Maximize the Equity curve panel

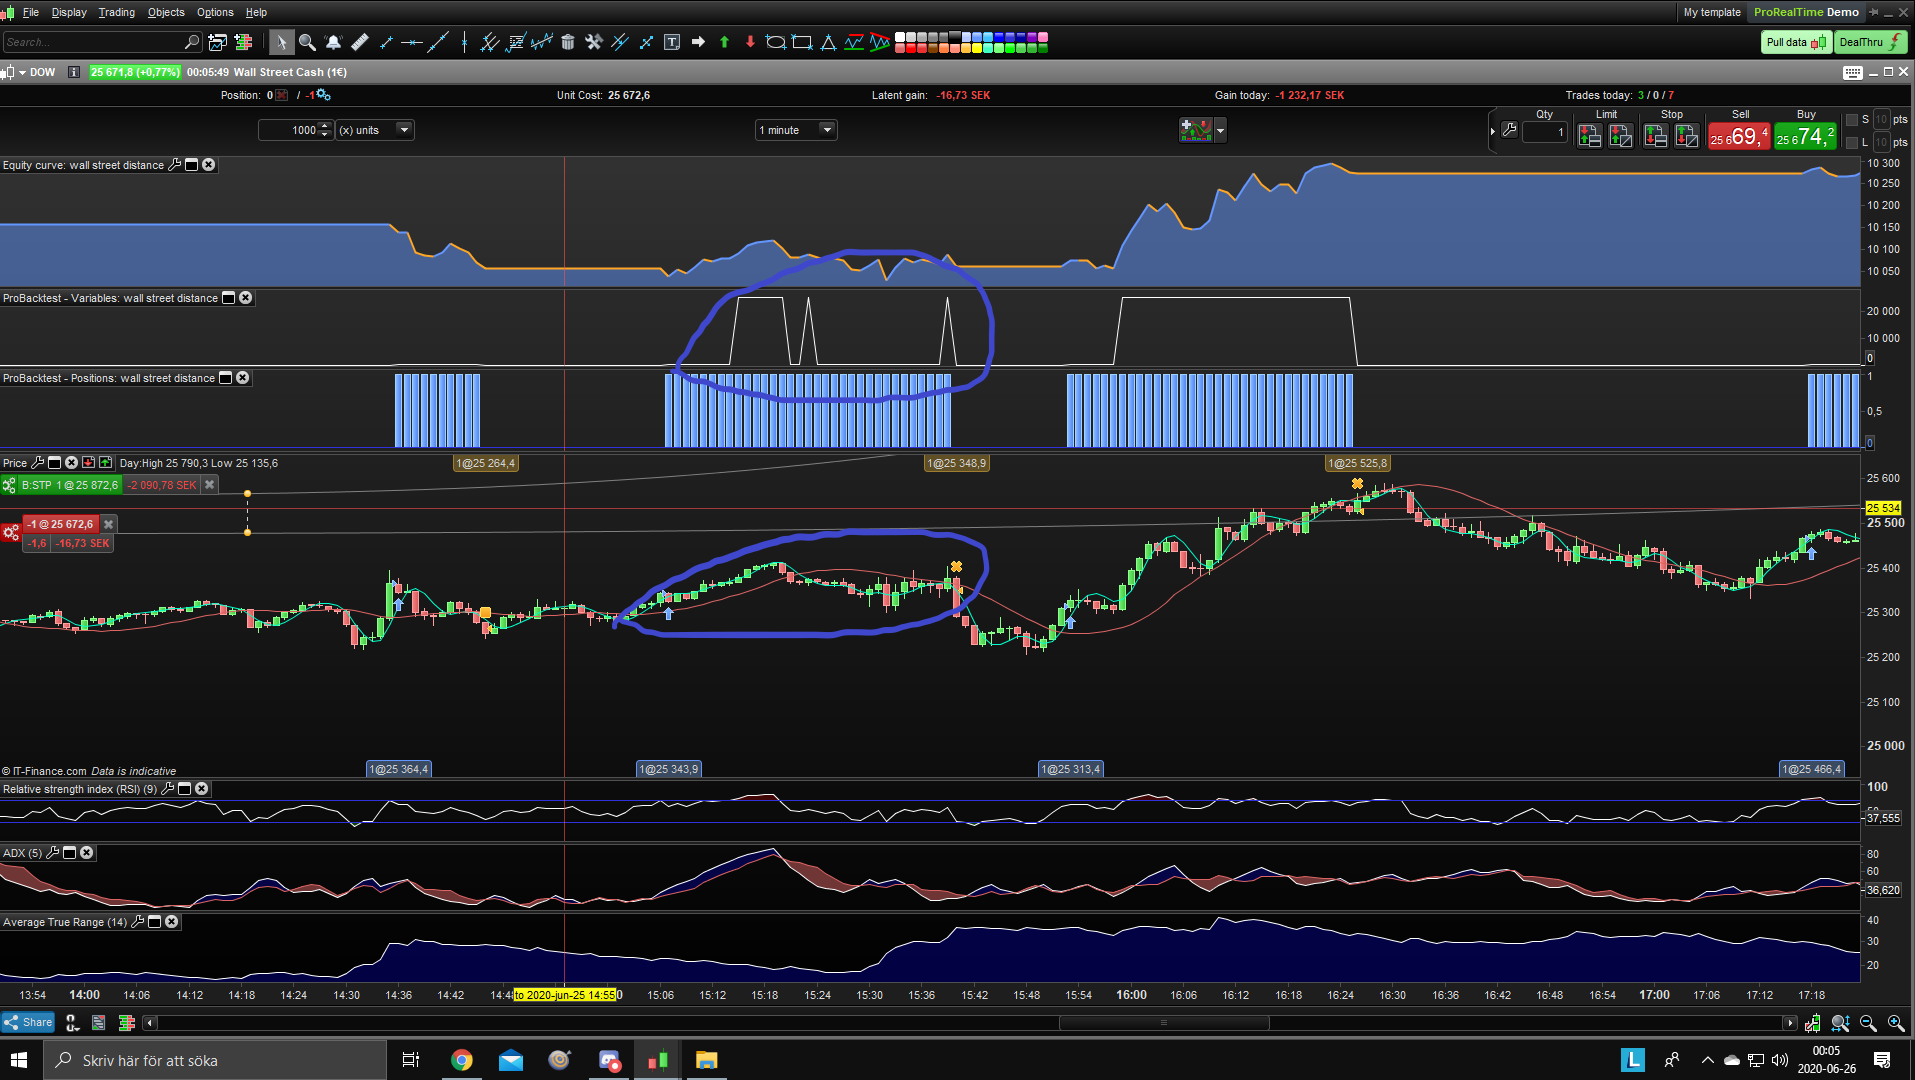point(192,165)
